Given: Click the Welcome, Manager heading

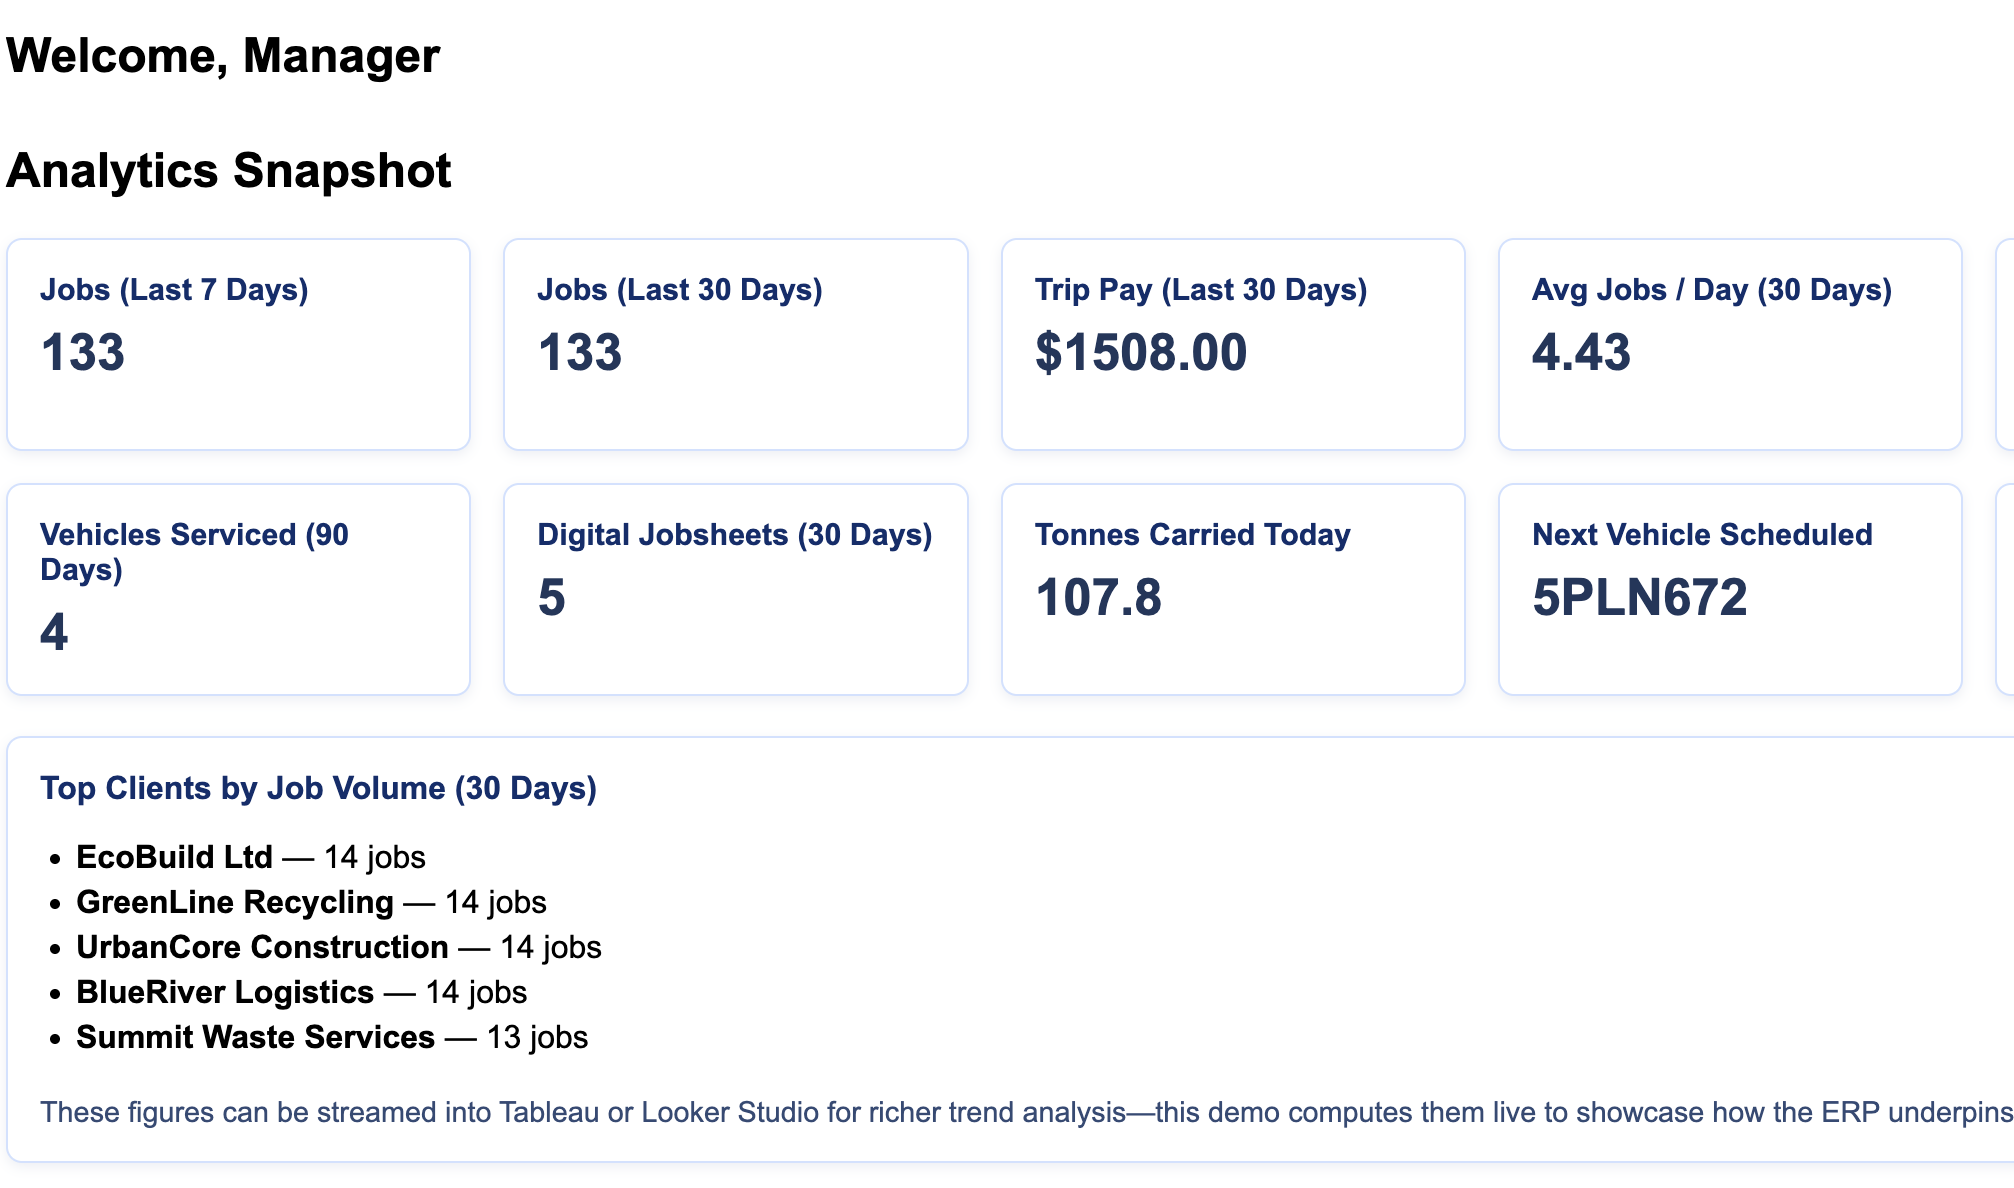Looking at the screenshot, I should coord(223,56).
